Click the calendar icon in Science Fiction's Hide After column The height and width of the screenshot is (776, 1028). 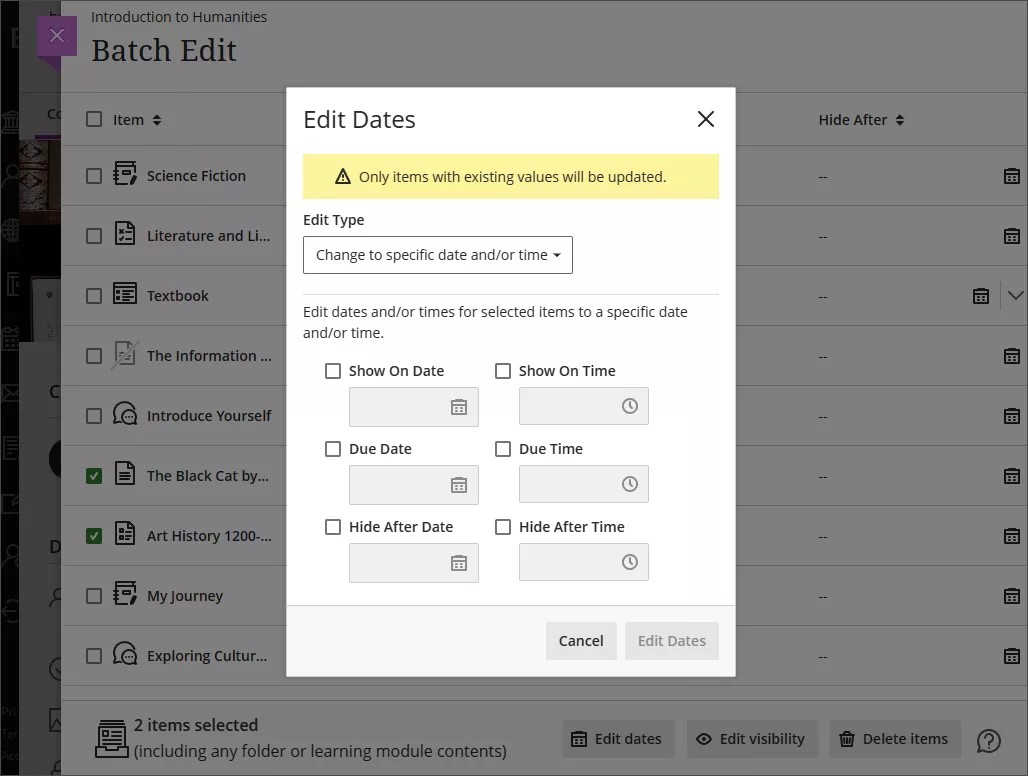(1011, 175)
